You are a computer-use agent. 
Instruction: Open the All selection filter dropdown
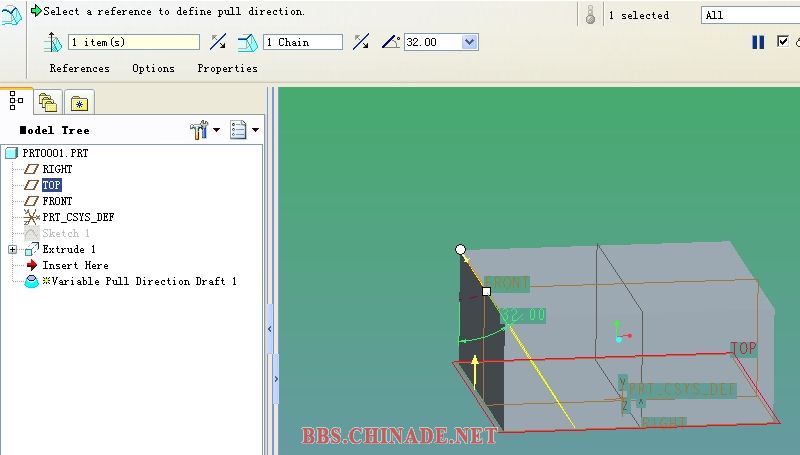[750, 15]
